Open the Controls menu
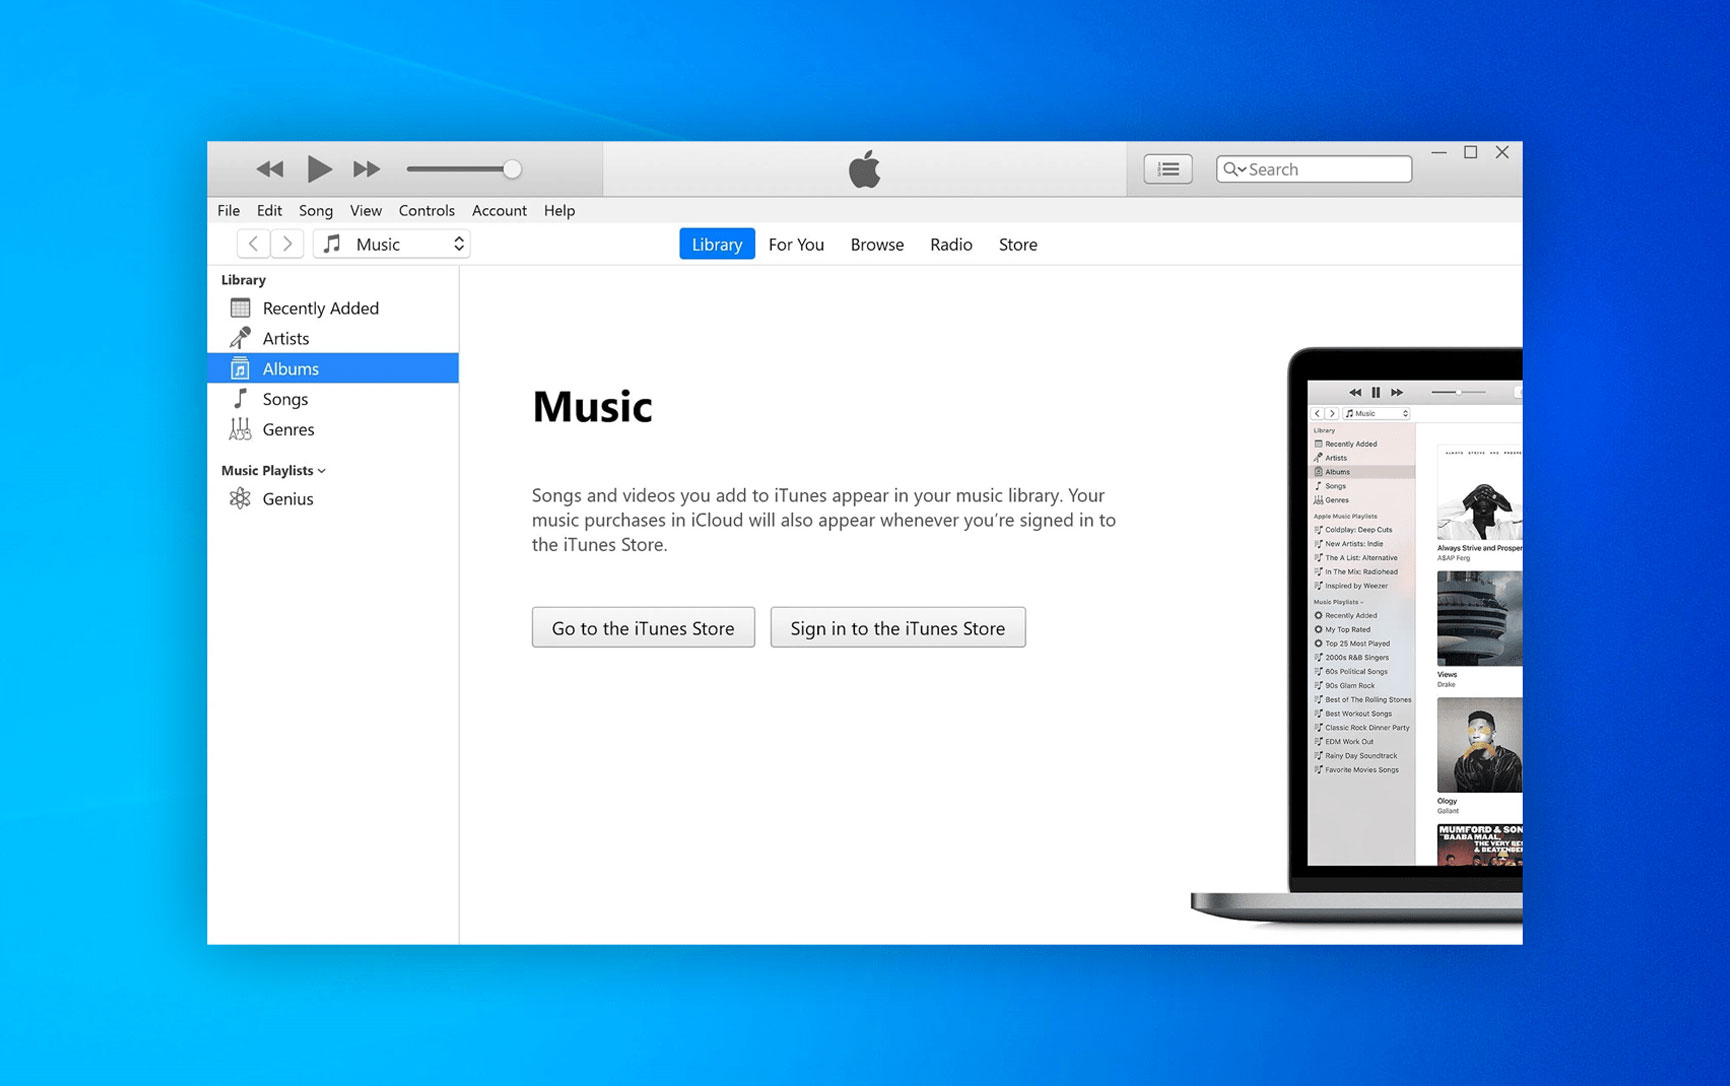This screenshot has width=1730, height=1086. pyautogui.click(x=426, y=210)
